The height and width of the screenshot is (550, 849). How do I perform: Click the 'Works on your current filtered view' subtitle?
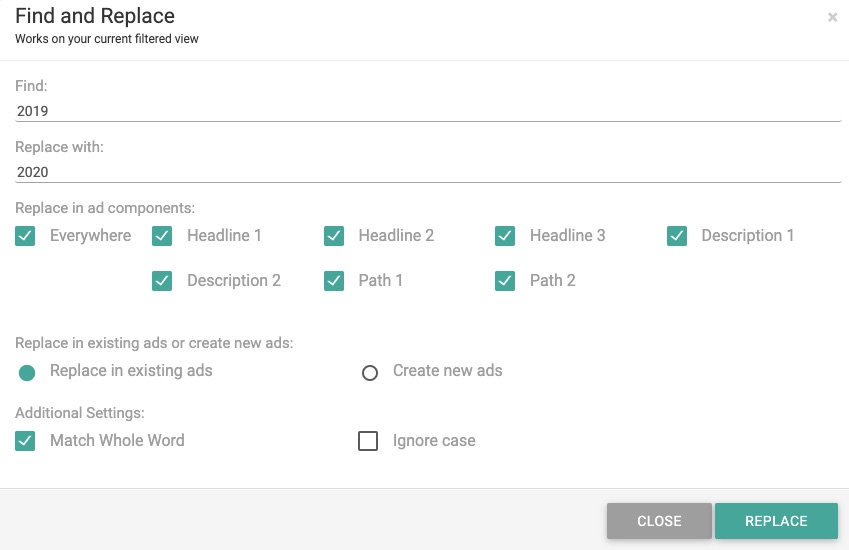click(107, 39)
